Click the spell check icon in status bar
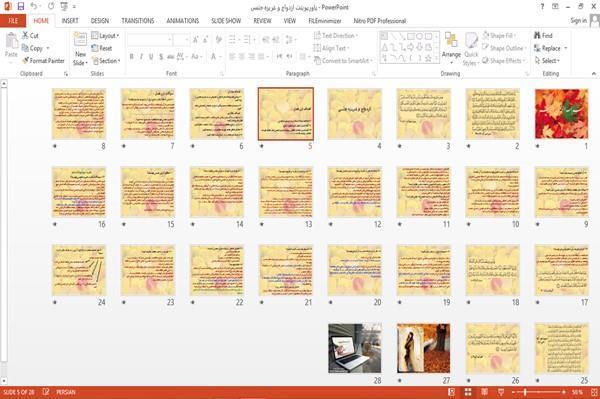Screen dimensions: 600x399 pos(46,392)
